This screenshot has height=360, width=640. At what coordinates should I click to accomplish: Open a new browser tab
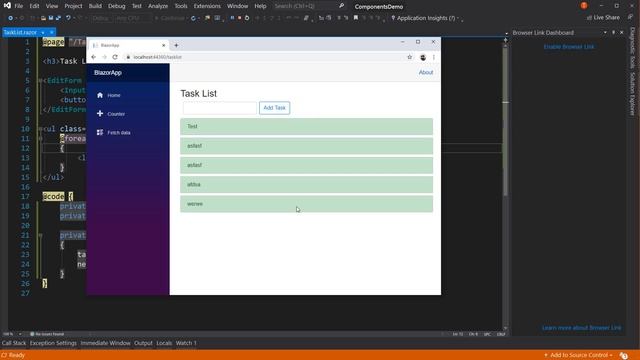tap(176, 45)
